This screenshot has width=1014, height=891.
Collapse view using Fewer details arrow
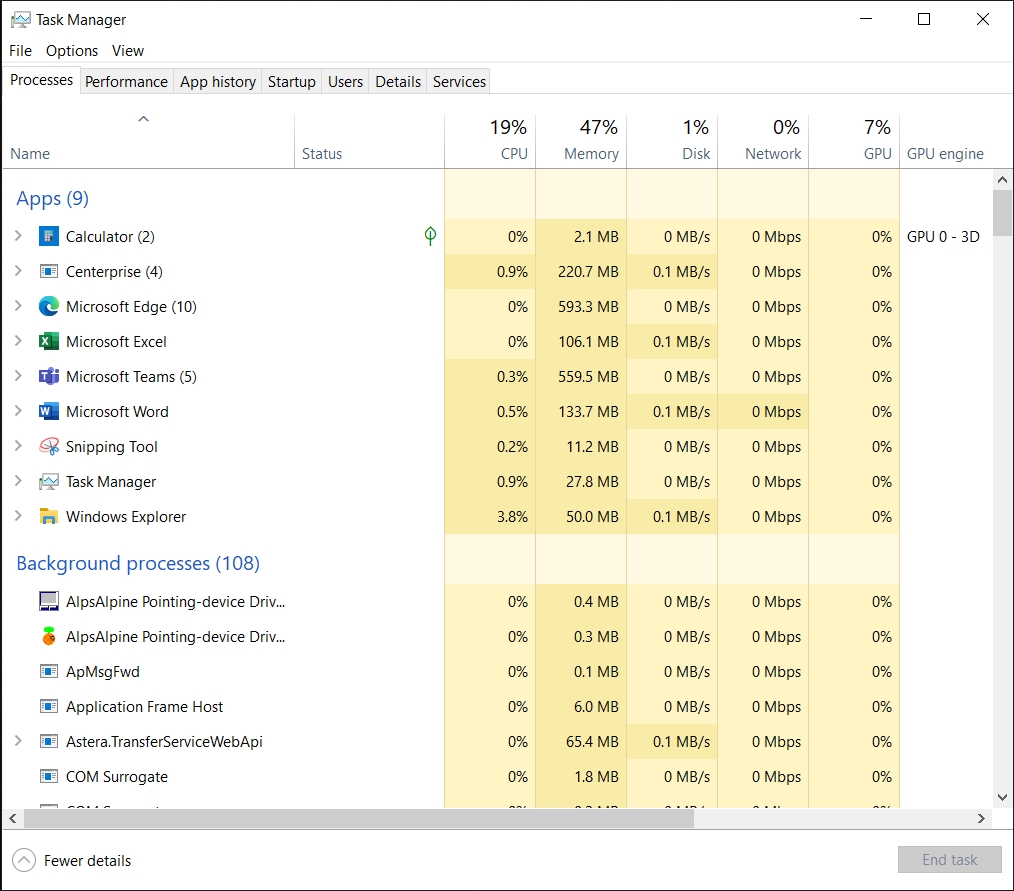tap(24, 860)
